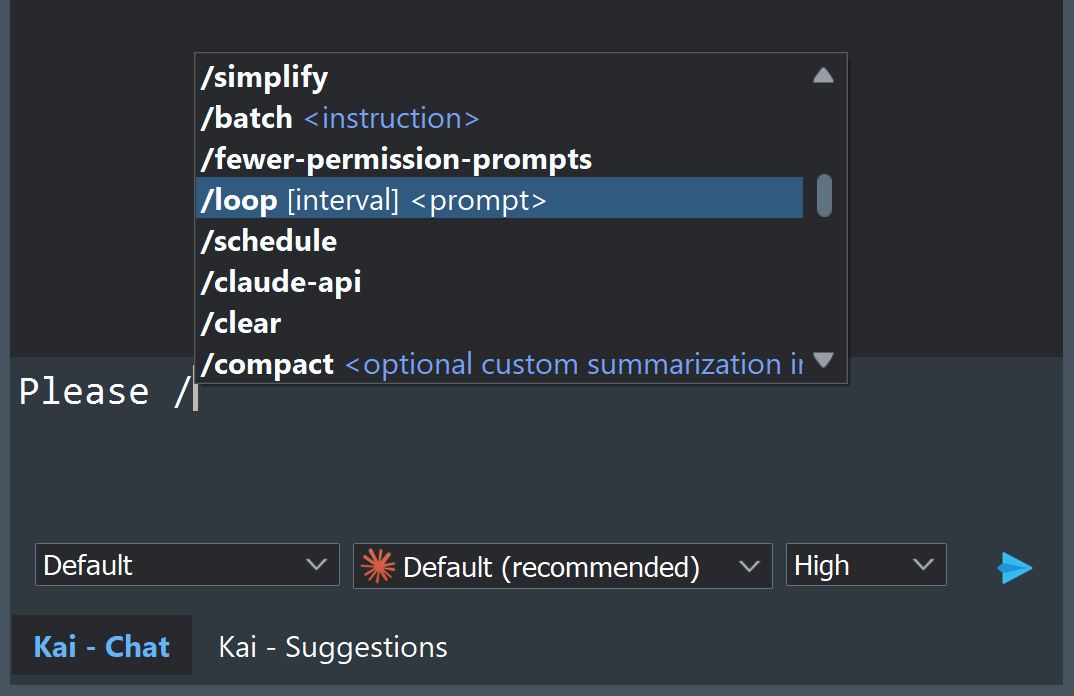Viewport: 1074px width, 696px height.
Task: Select the /simplify command
Action: (x=499, y=77)
